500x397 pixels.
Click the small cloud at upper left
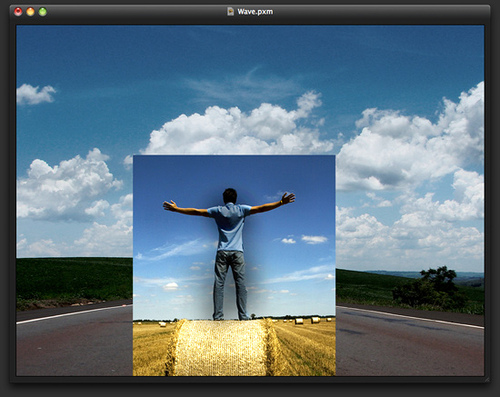(35, 94)
